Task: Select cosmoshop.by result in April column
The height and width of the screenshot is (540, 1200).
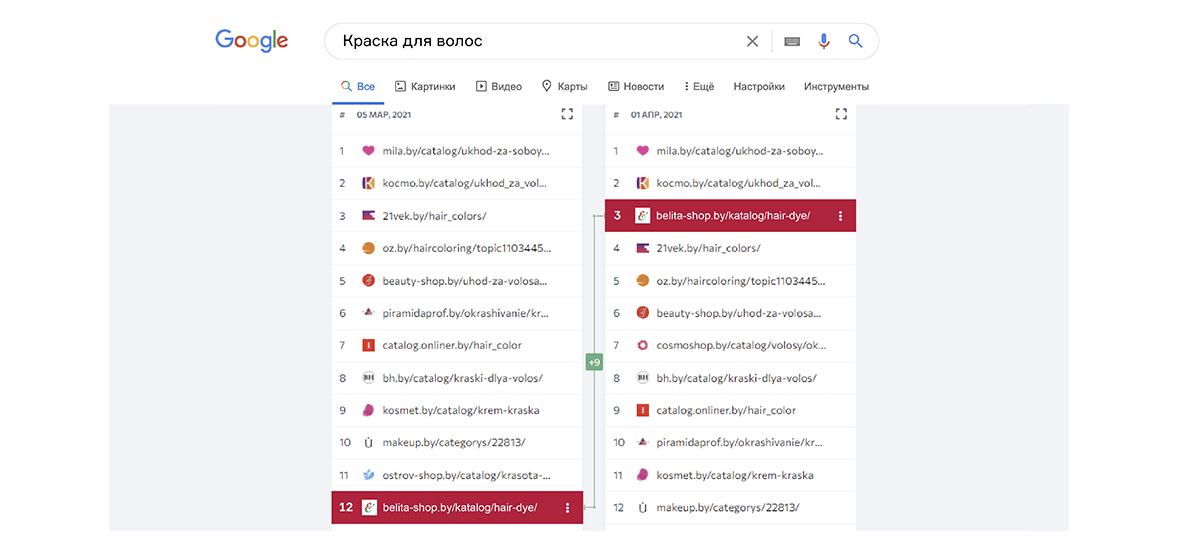Action: point(741,345)
